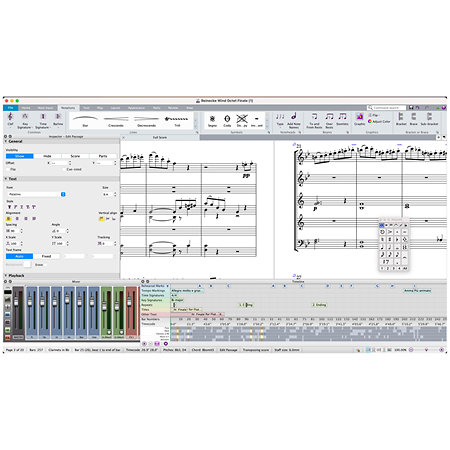Select the Slur line
Viewport: 450px width, 450px height.
[85, 121]
